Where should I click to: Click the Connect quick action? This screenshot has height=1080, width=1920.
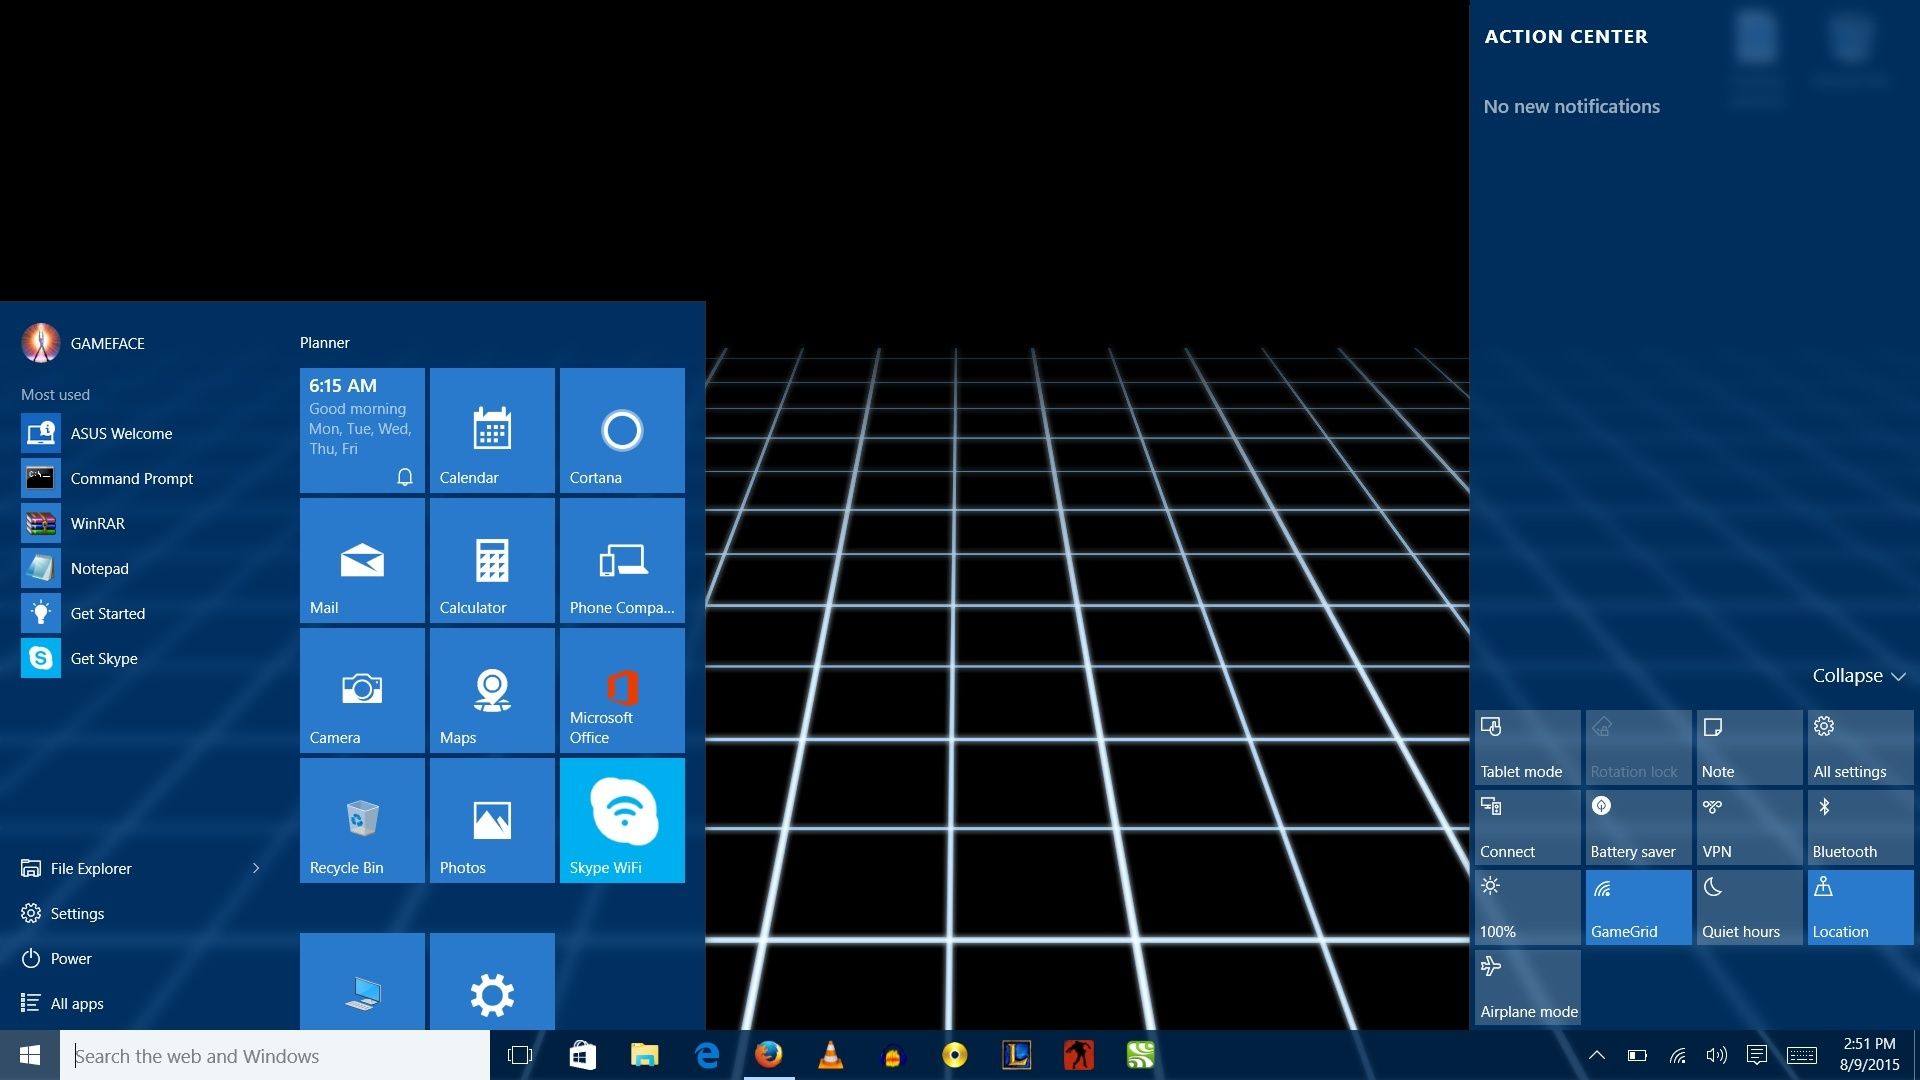(1527, 827)
